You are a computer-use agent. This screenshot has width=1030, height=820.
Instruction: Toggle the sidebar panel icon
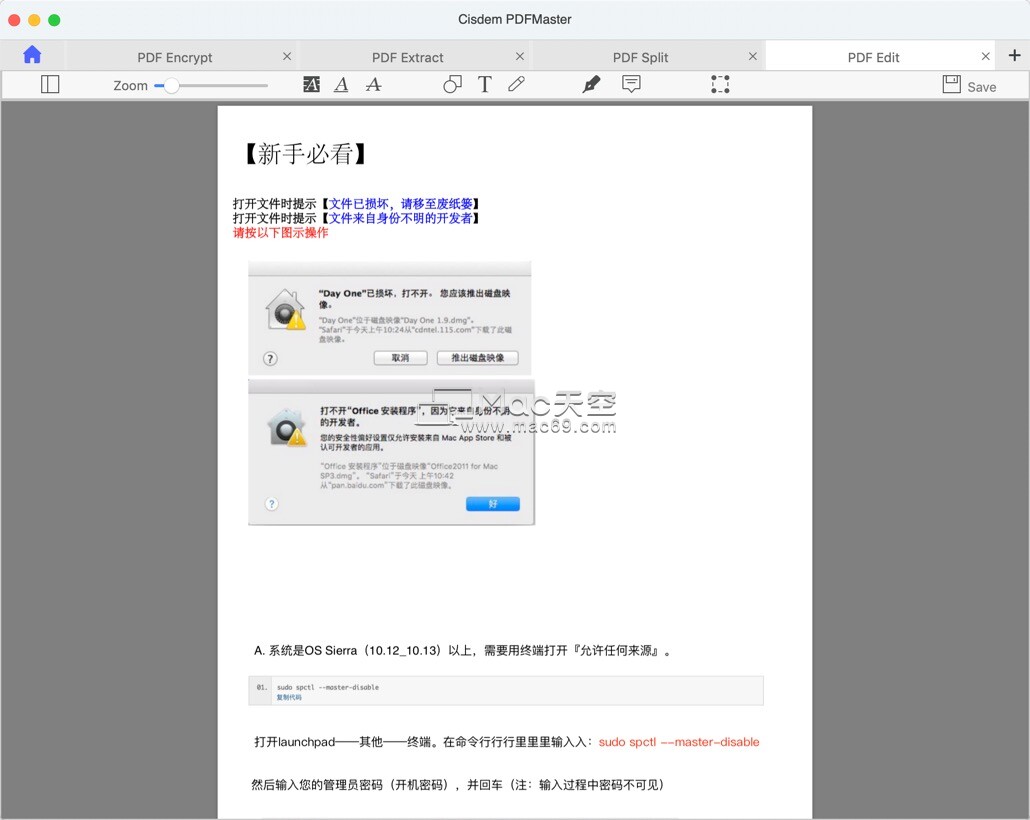point(50,84)
